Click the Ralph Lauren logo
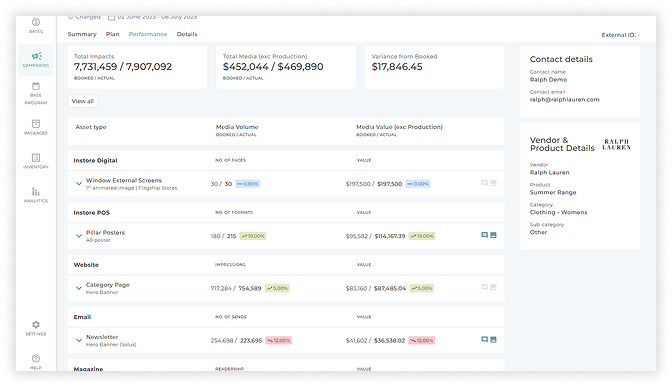Viewport: 672px width, 387px height. coord(617,144)
